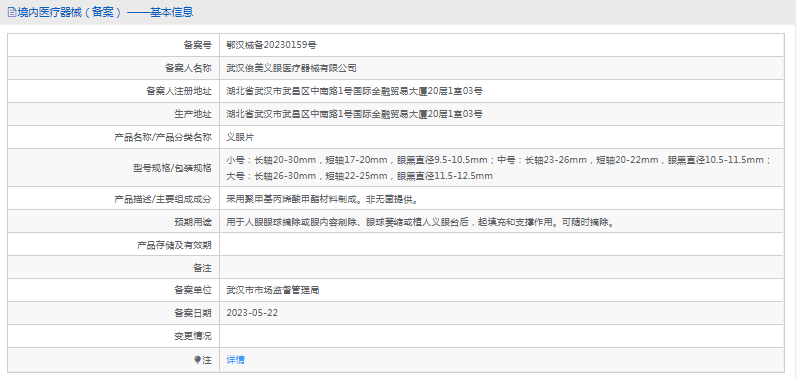Click the heading 境内医疗器械（备案）——基本信息

[105, 13]
